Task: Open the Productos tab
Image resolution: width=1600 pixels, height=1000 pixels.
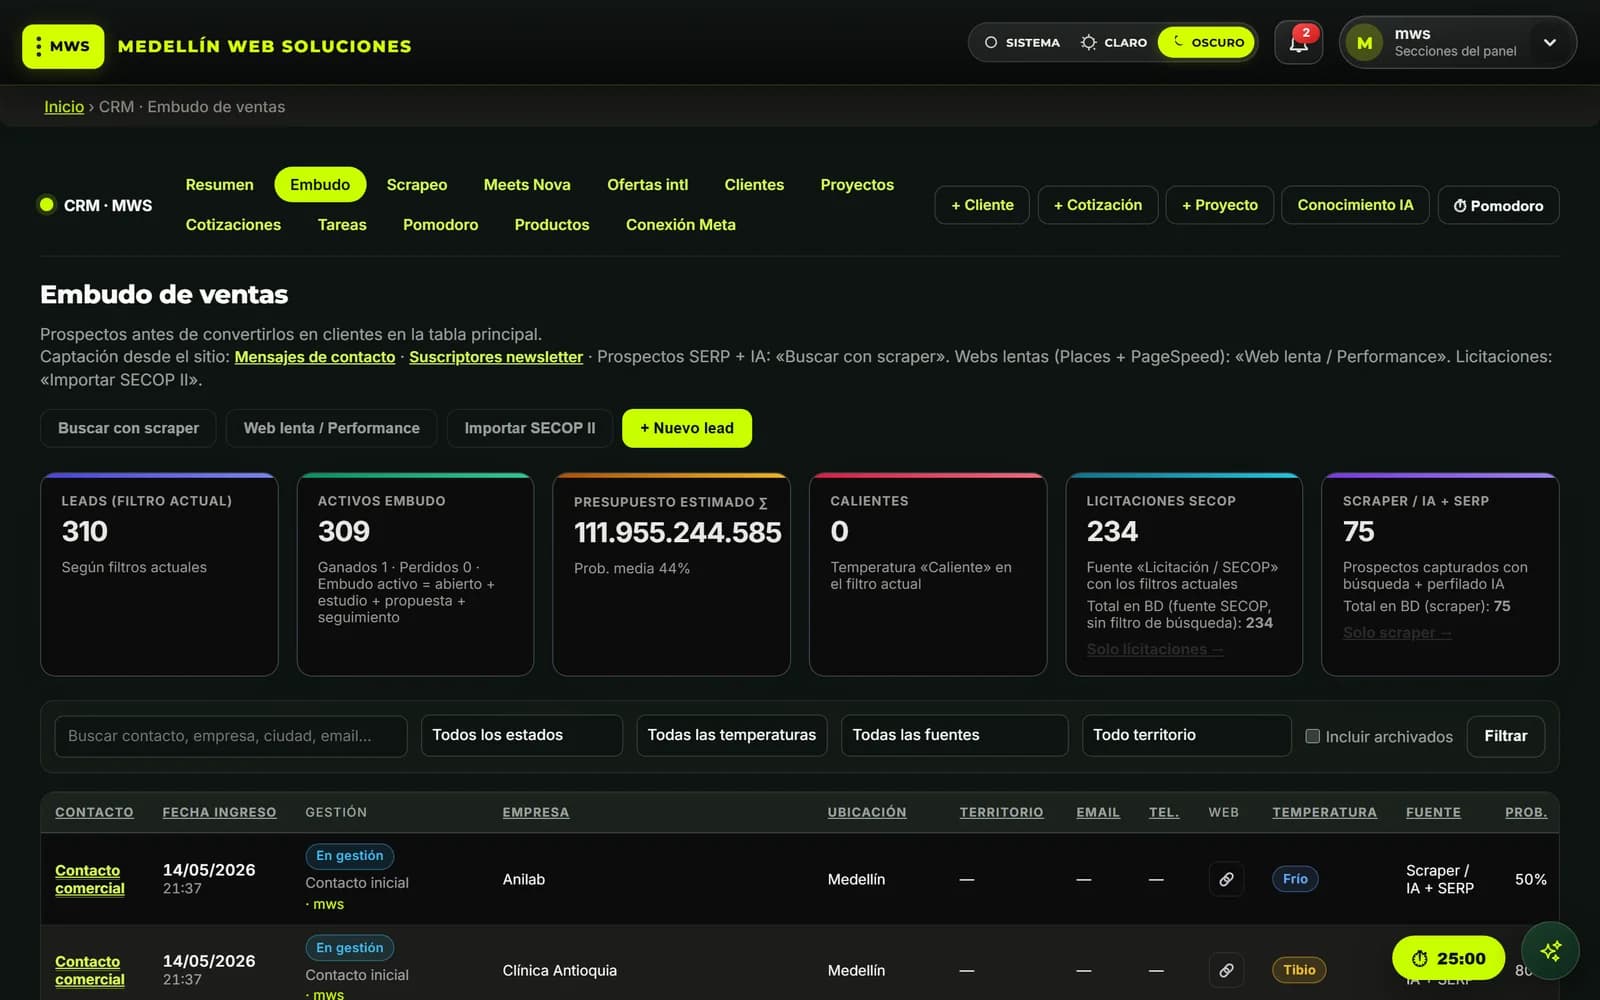Action: point(552,225)
